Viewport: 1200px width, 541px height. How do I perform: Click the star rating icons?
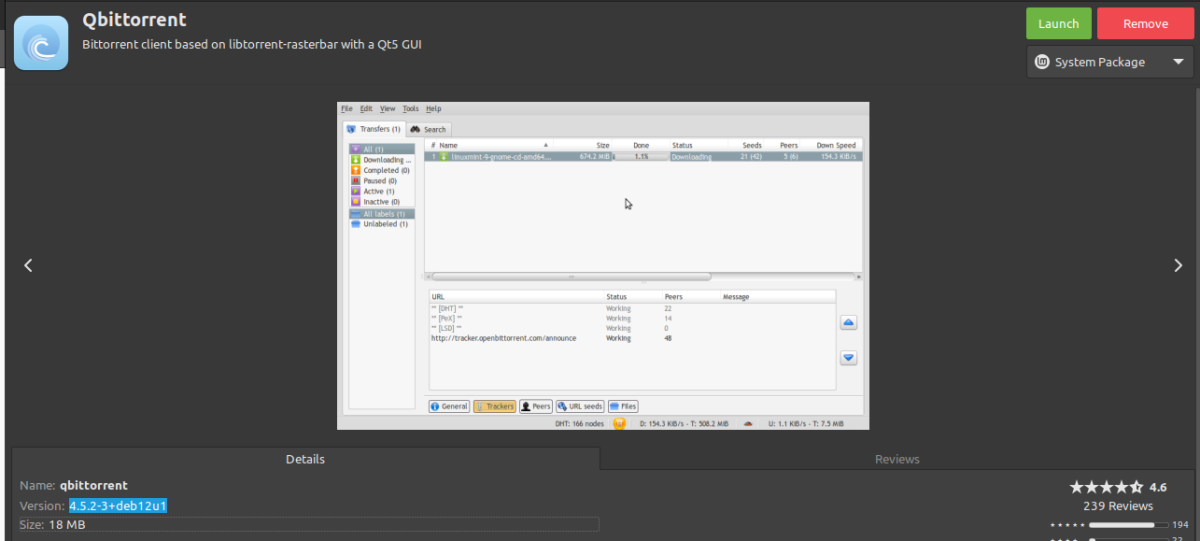tap(1106, 487)
